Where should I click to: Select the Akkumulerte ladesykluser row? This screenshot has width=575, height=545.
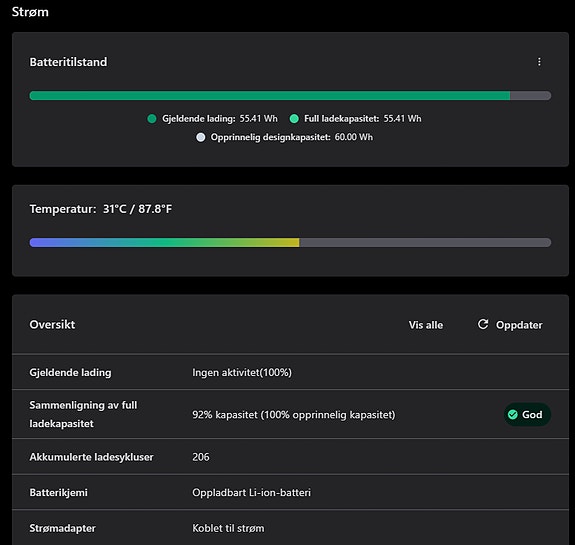[x=290, y=457]
